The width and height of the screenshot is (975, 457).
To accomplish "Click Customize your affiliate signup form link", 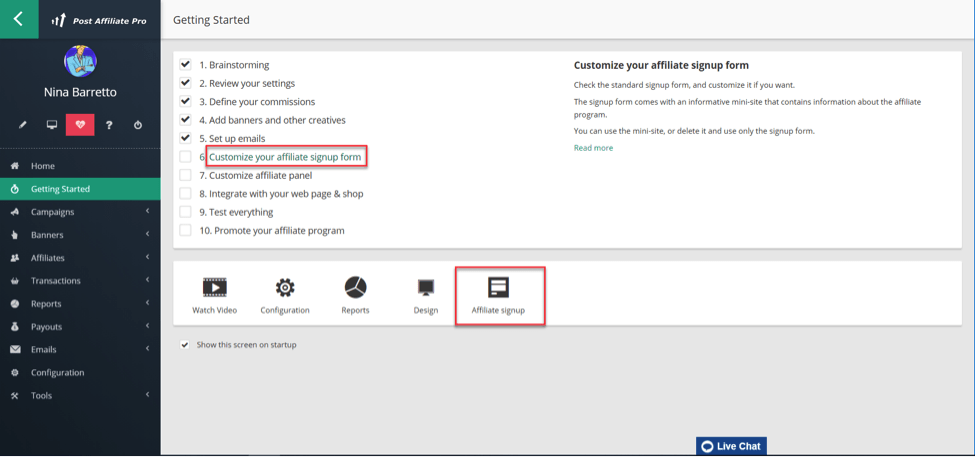I will pos(285,157).
